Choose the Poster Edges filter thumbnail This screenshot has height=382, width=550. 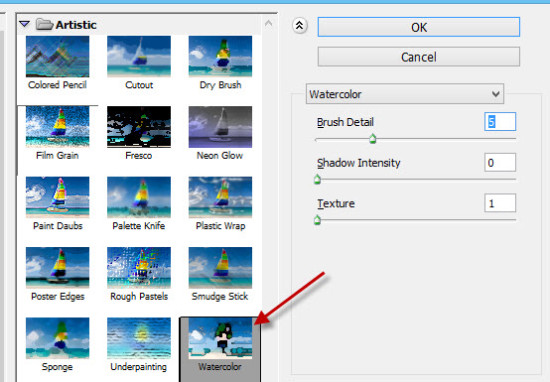tap(58, 268)
